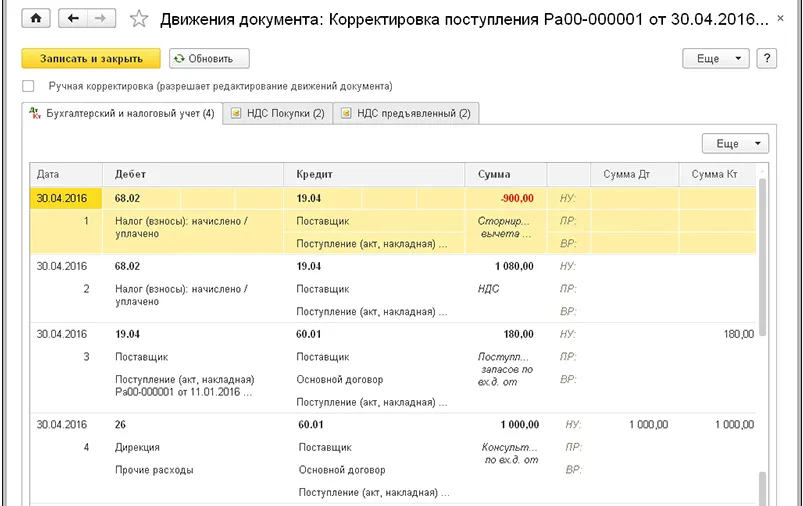Switch to the НДС предъявленный (2) tab
The image size is (803, 506).
[406, 113]
